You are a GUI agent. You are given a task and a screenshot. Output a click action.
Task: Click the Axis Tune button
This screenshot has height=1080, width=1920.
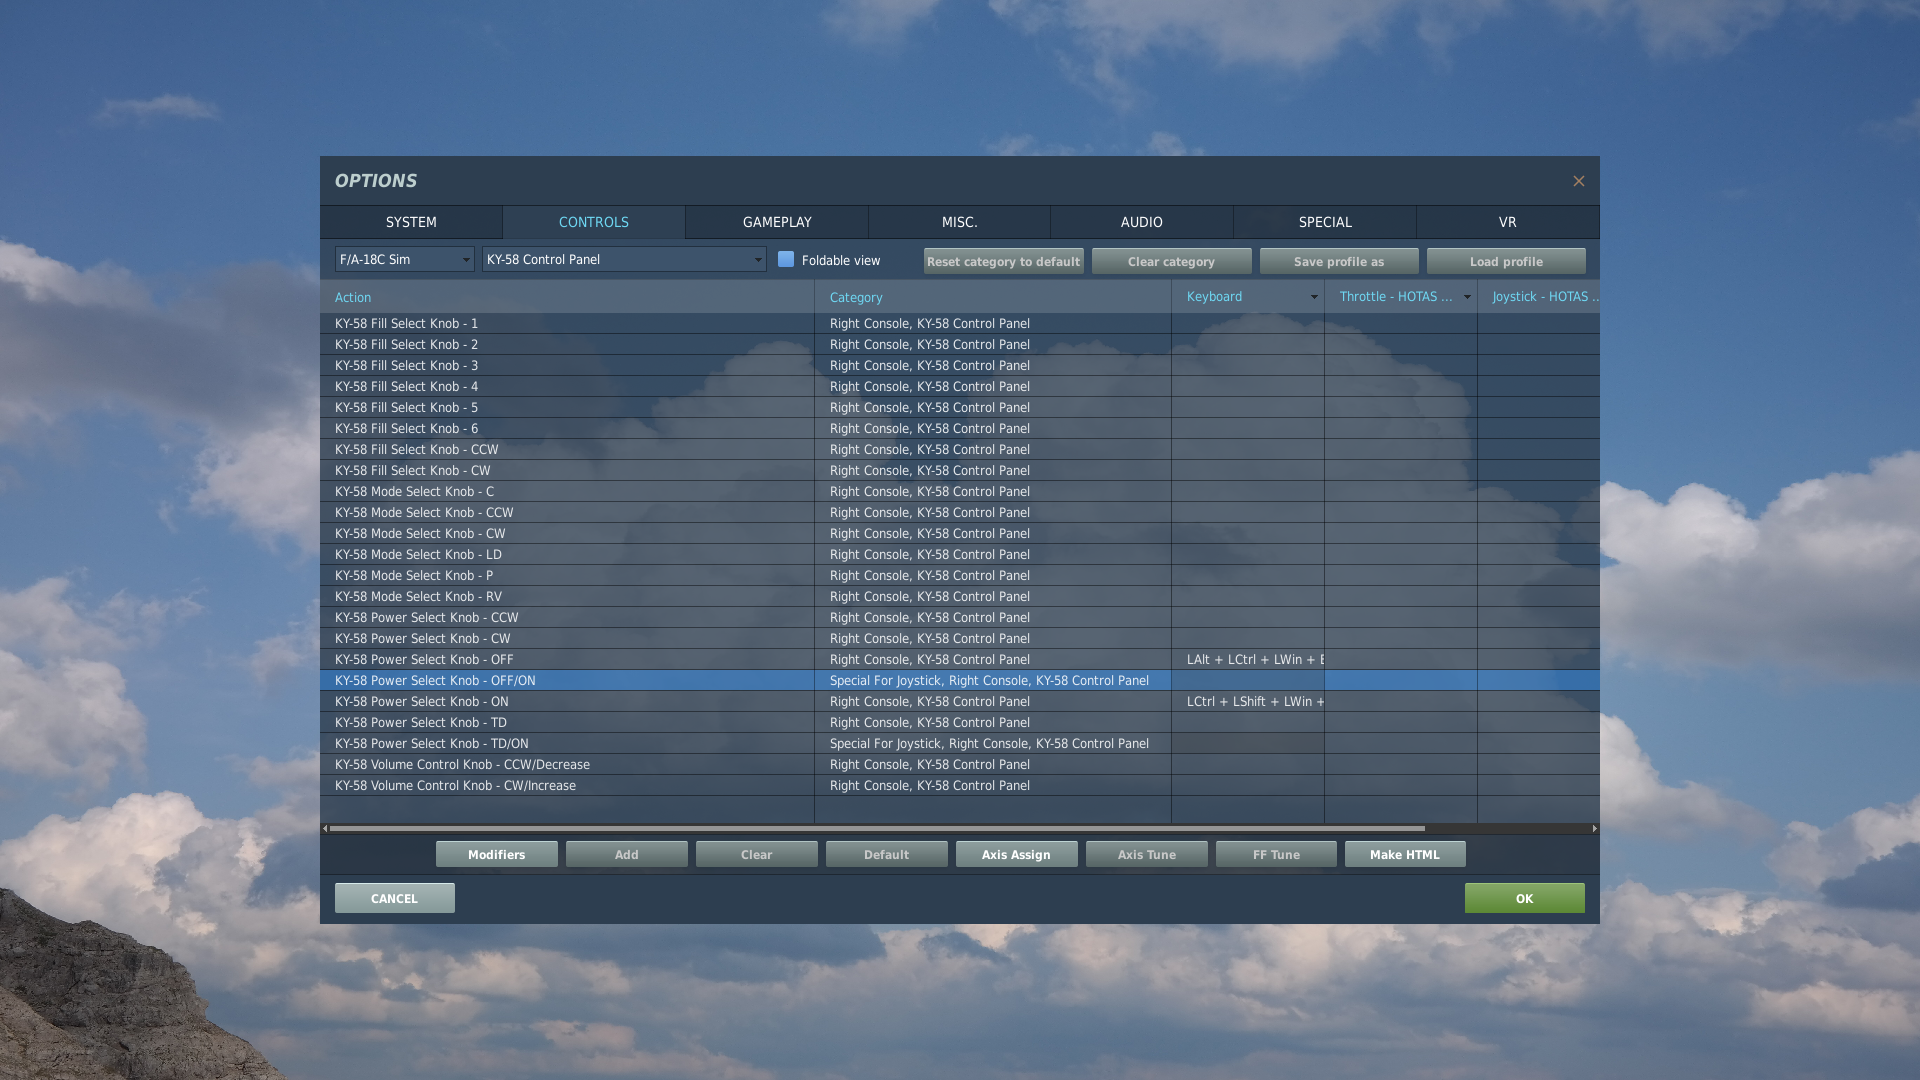click(1147, 854)
